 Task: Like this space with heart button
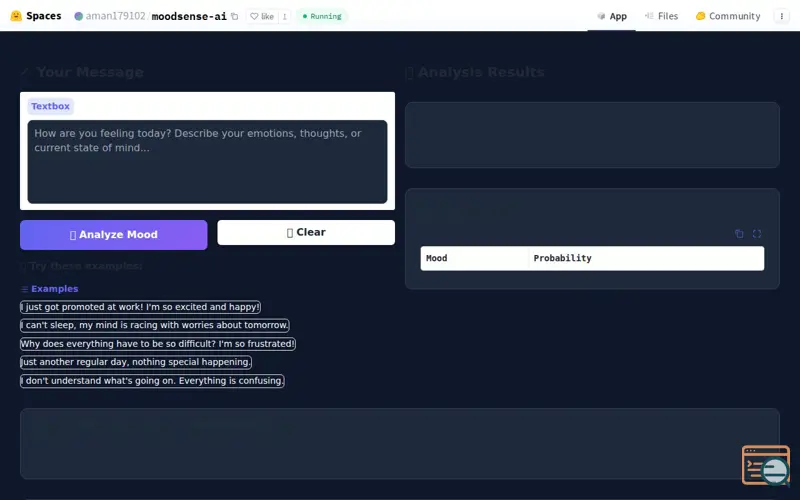coord(262,16)
